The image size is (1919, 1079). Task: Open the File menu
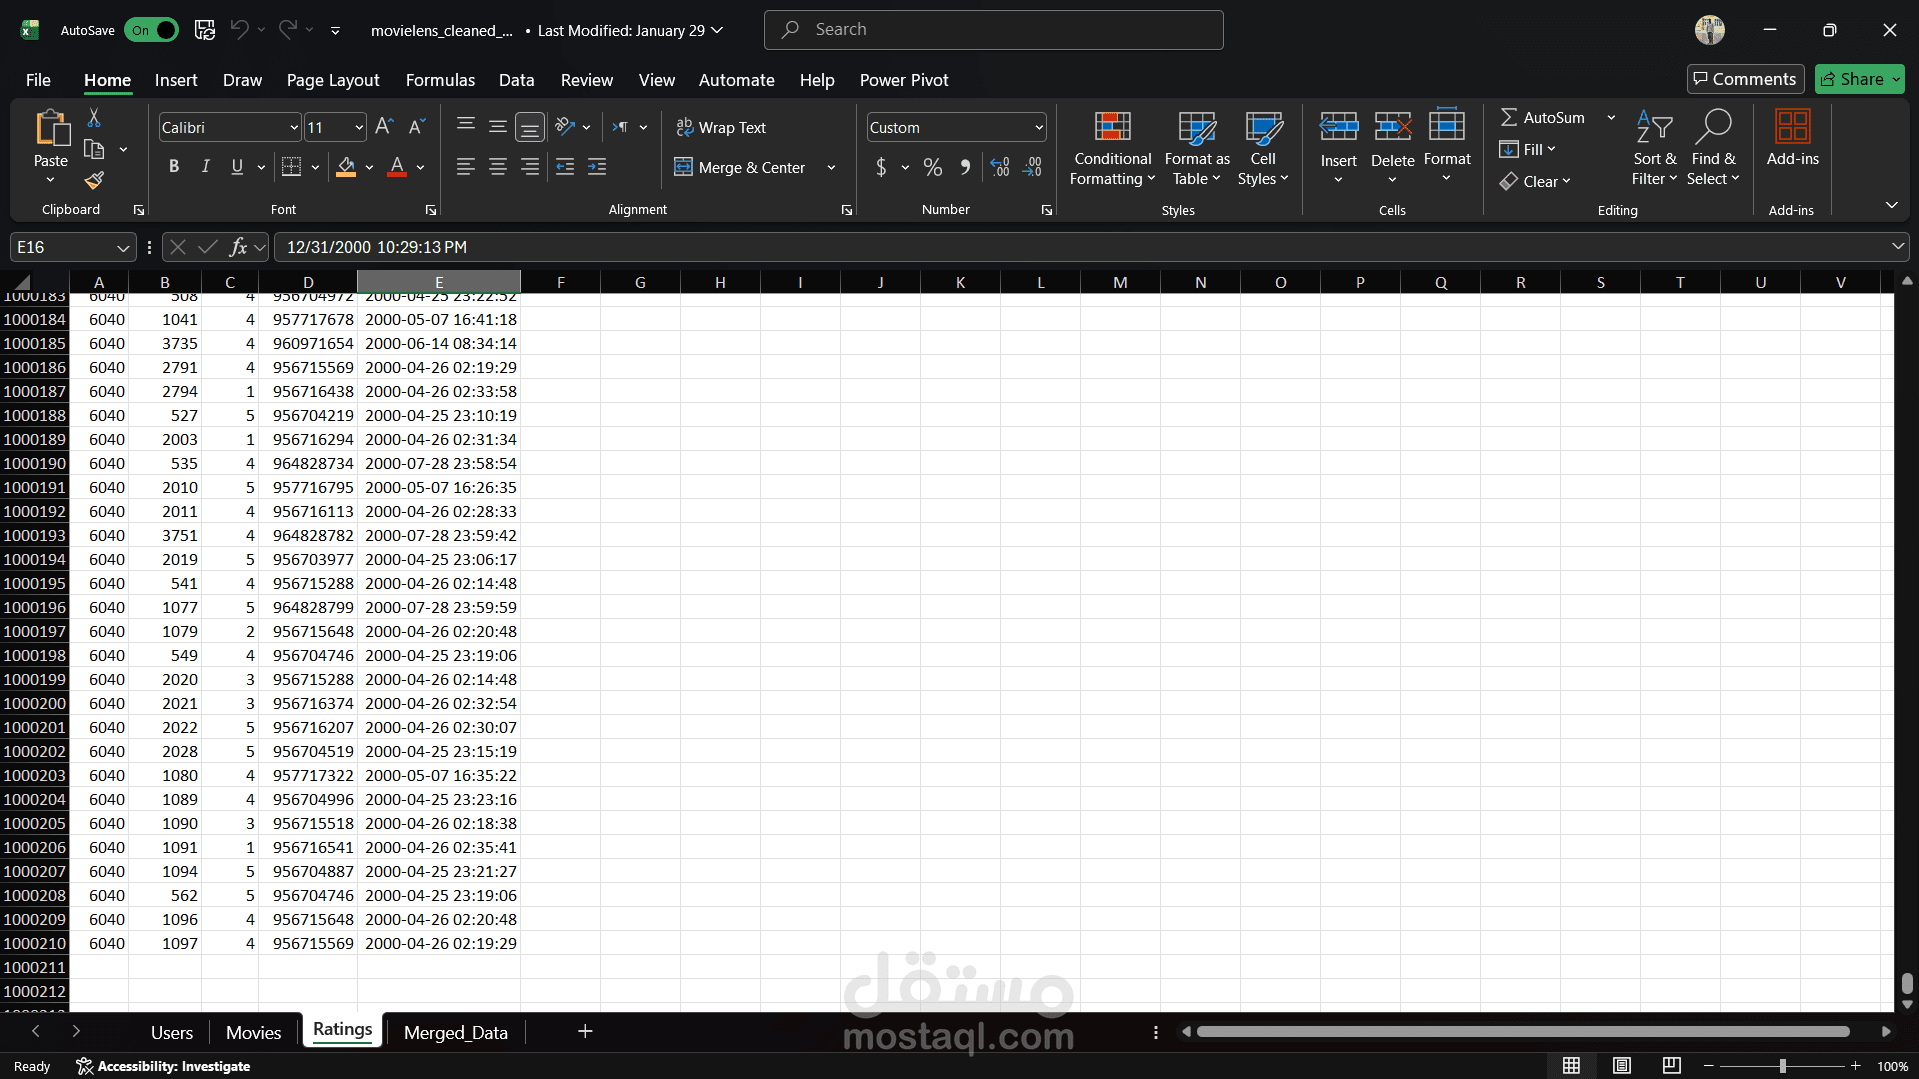point(38,80)
